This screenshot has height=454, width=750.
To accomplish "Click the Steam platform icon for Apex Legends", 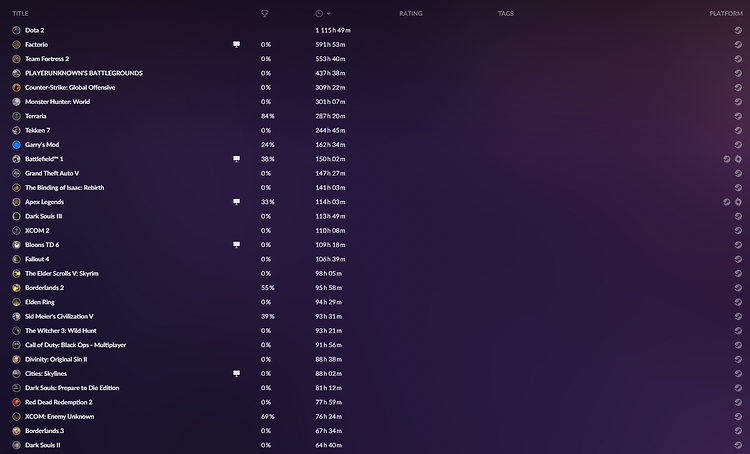I will point(727,202).
